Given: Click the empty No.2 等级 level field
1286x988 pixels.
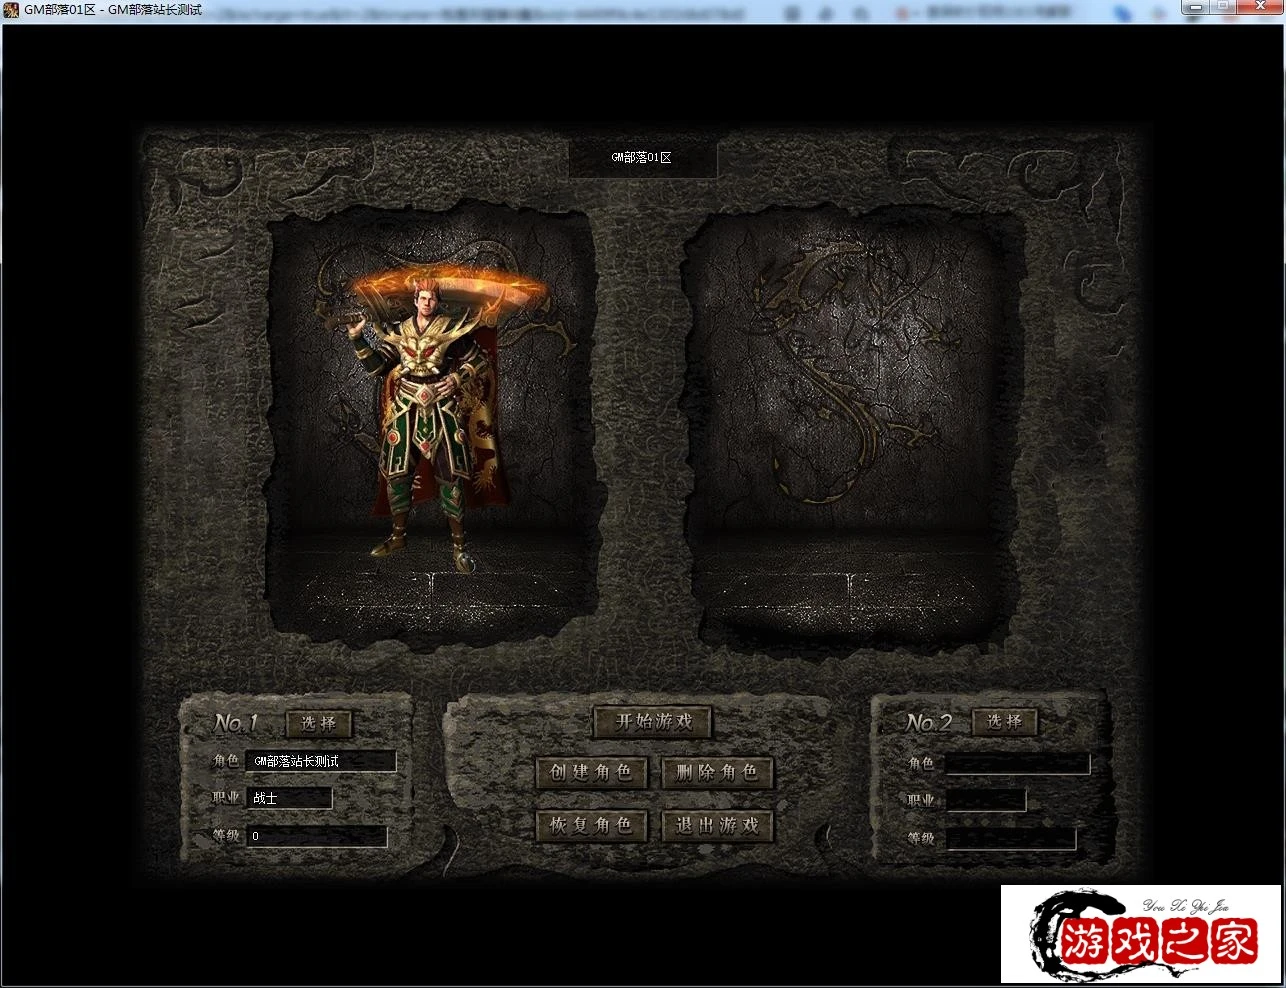Looking at the screenshot, I should [1010, 839].
